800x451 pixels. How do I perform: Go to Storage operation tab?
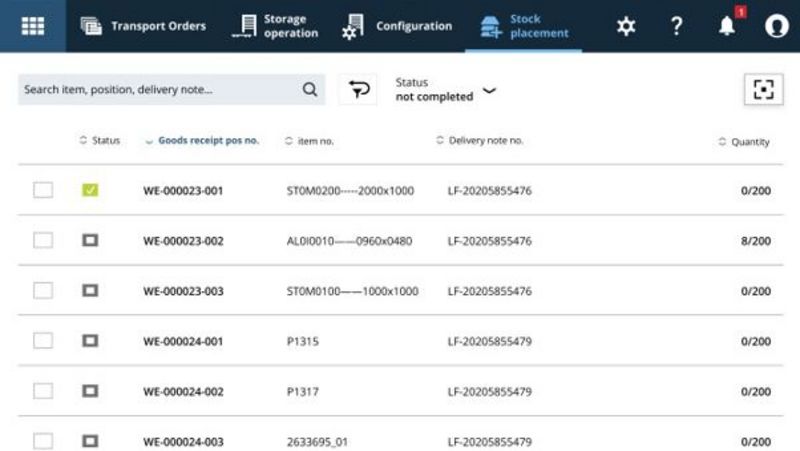[x=276, y=26]
